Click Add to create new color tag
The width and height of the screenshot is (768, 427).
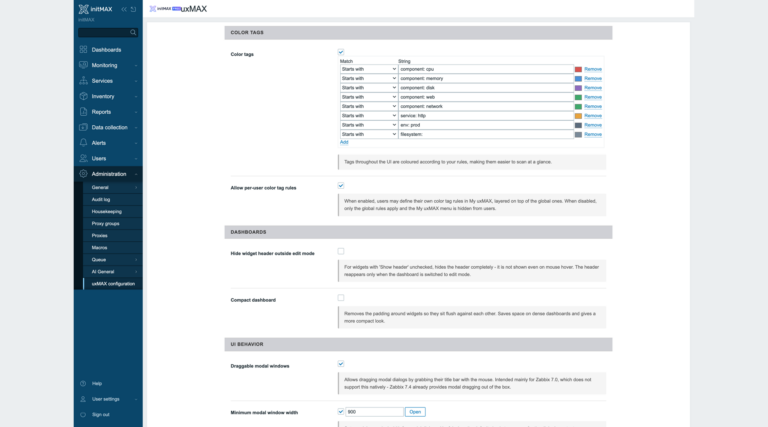pyautogui.click(x=344, y=142)
